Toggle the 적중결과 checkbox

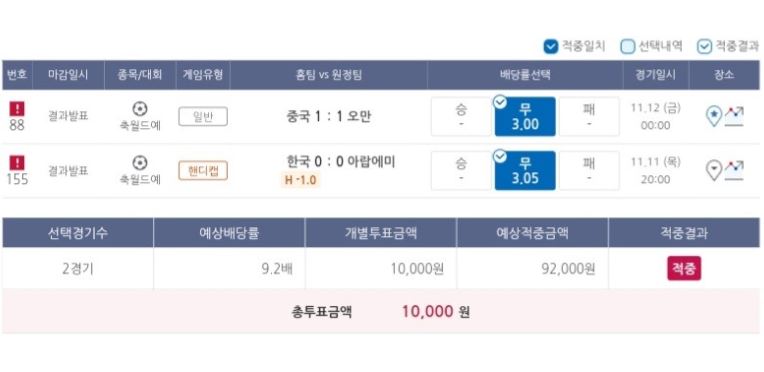pos(704,46)
